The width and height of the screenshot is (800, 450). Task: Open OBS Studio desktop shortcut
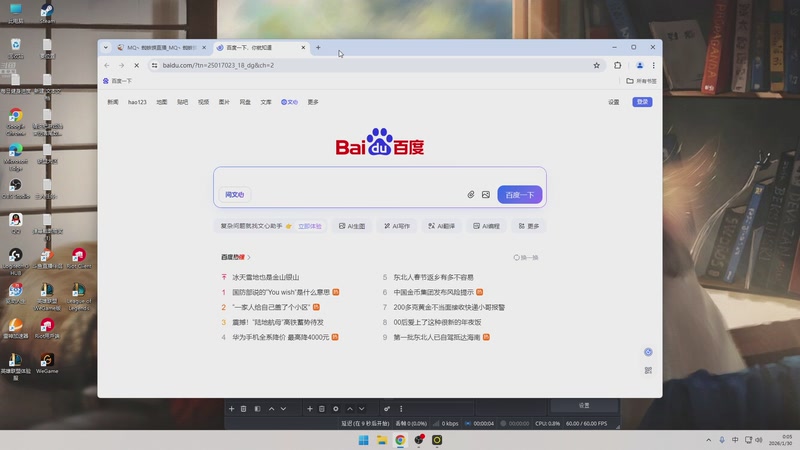(x=16, y=188)
